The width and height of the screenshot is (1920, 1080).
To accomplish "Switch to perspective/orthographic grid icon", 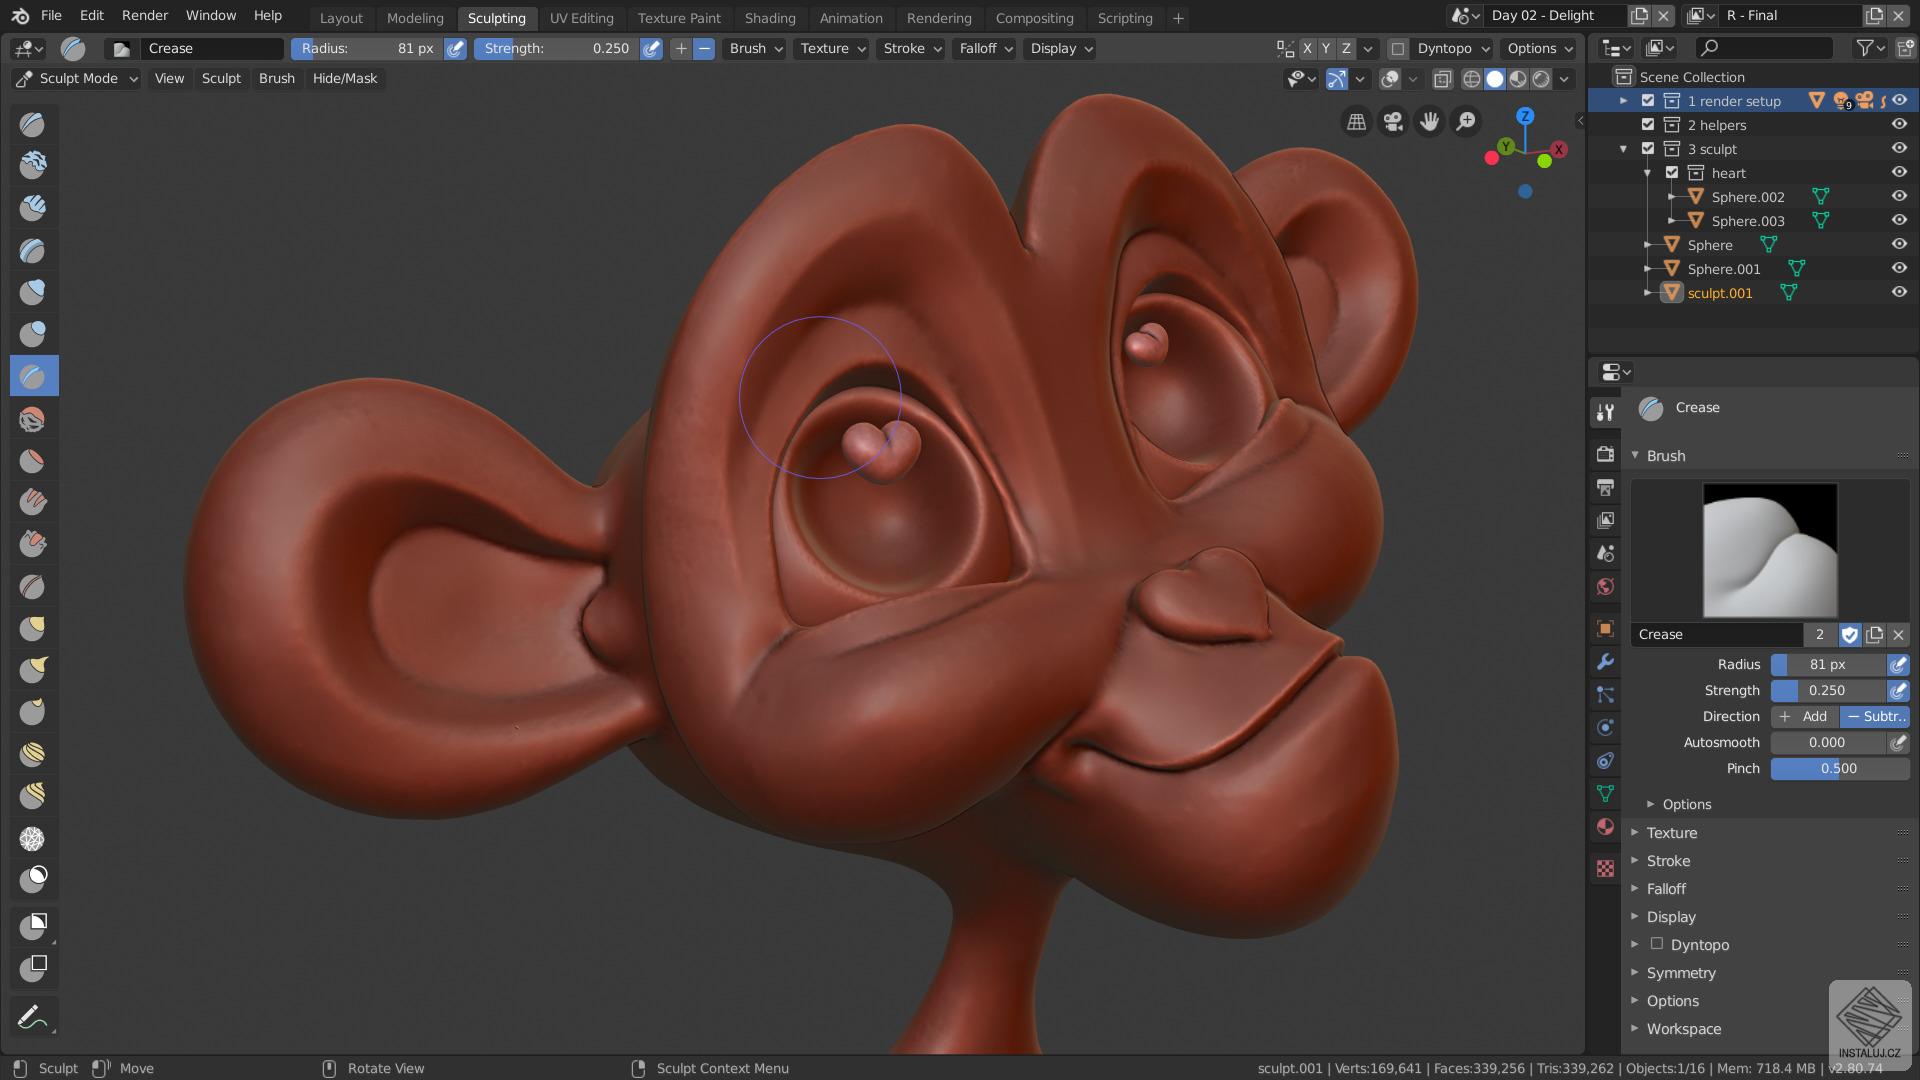I will pos(1356,122).
